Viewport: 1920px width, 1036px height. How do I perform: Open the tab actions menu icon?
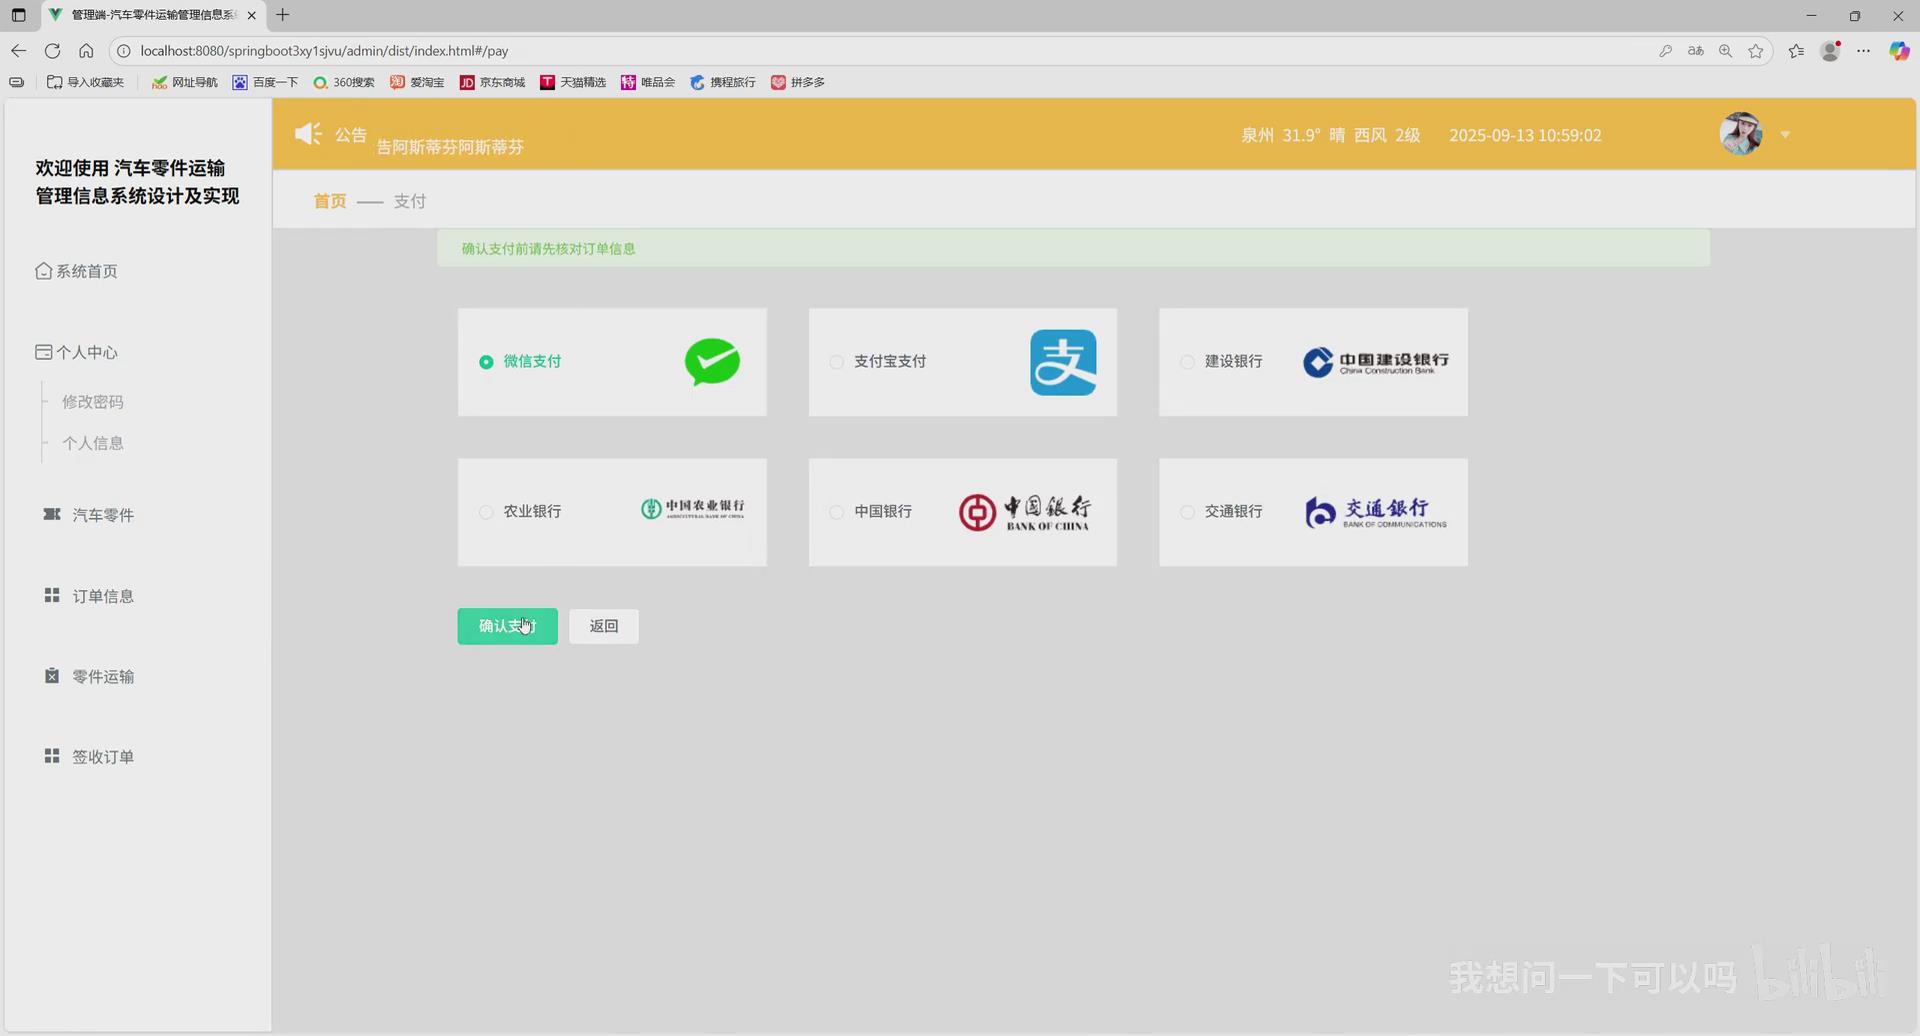pyautogui.click(x=18, y=15)
